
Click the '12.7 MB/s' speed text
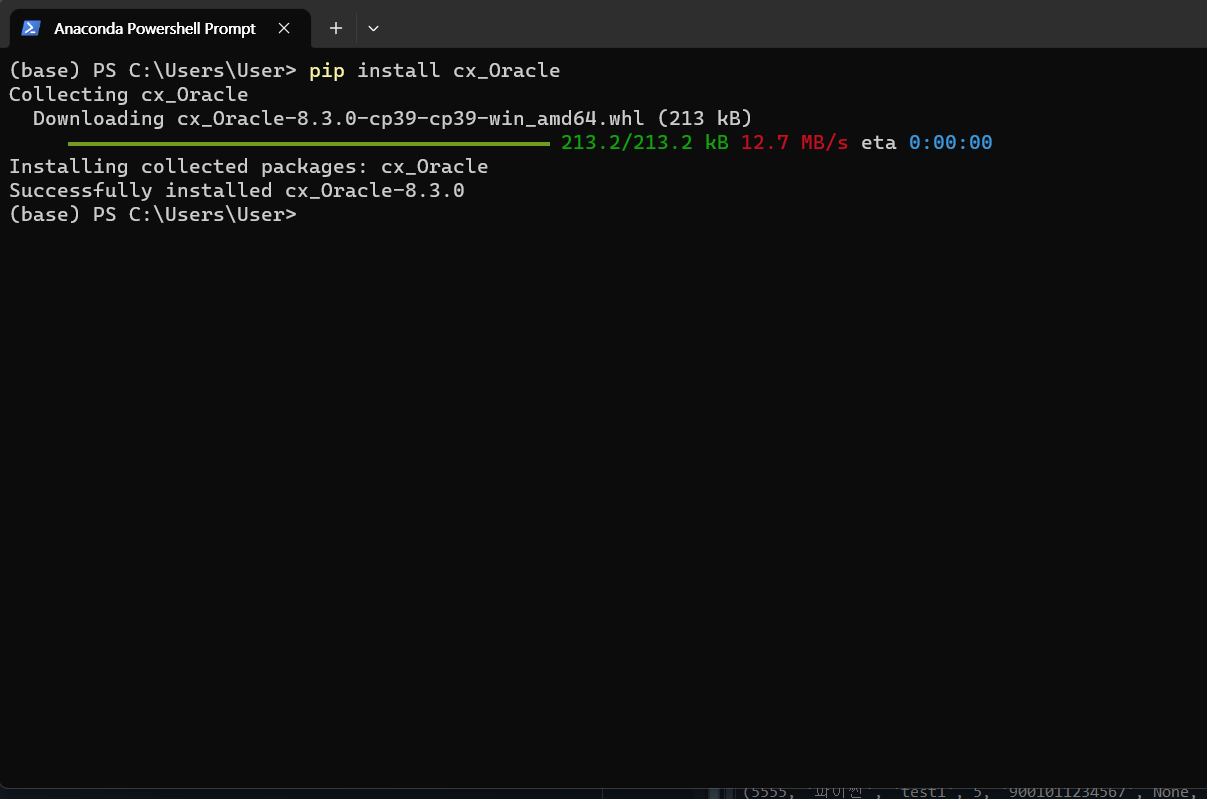[x=794, y=142]
